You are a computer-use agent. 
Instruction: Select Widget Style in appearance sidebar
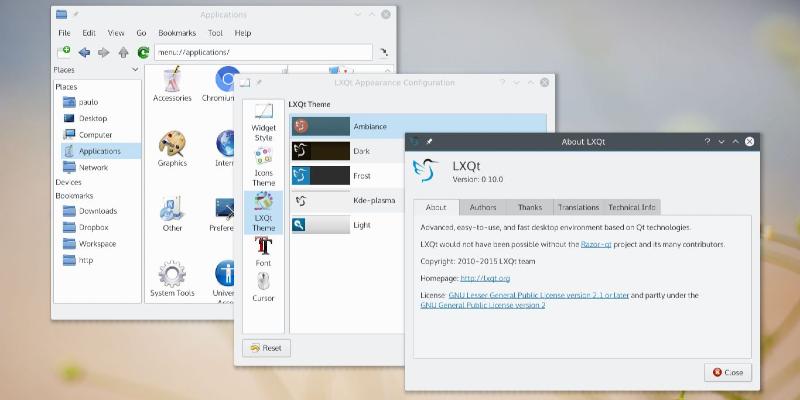point(263,122)
